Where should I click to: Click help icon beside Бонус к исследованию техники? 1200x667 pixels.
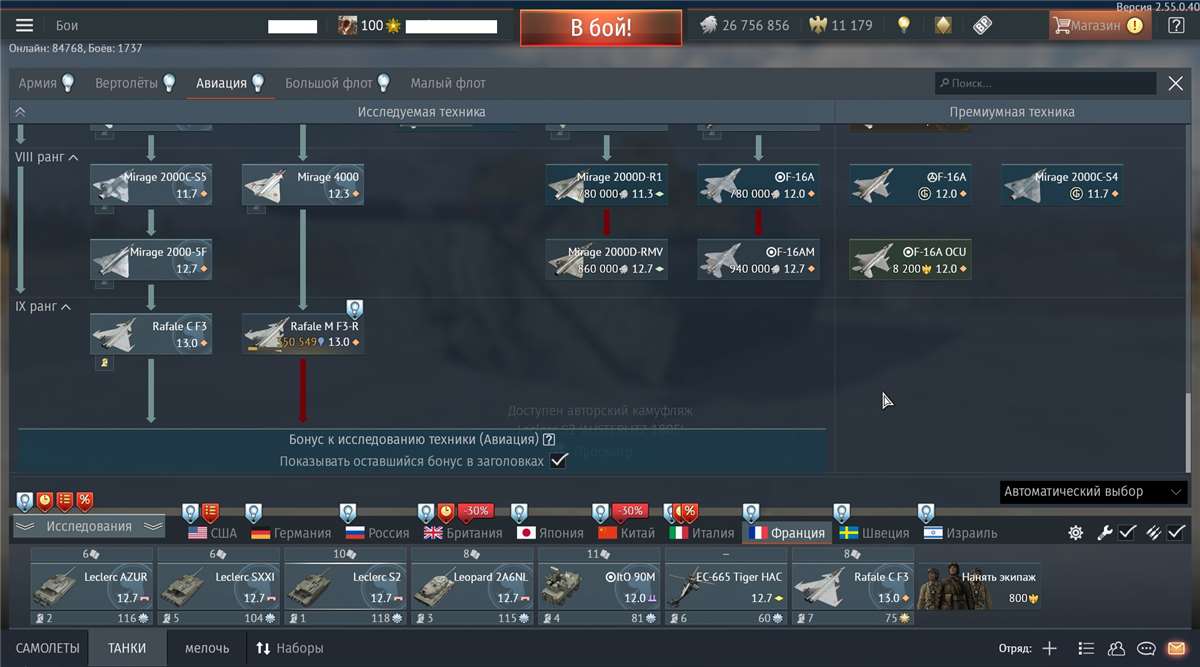tap(549, 439)
